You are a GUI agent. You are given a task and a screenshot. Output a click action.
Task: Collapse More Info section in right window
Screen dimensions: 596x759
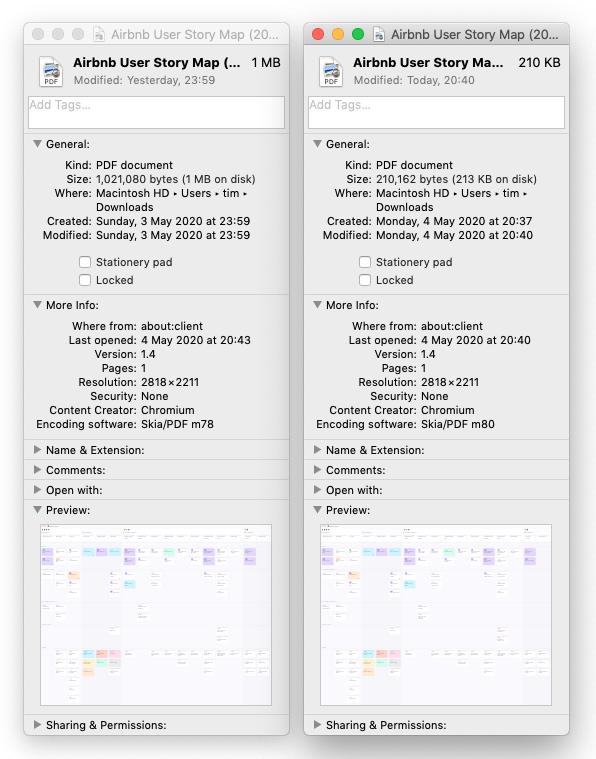[317, 305]
